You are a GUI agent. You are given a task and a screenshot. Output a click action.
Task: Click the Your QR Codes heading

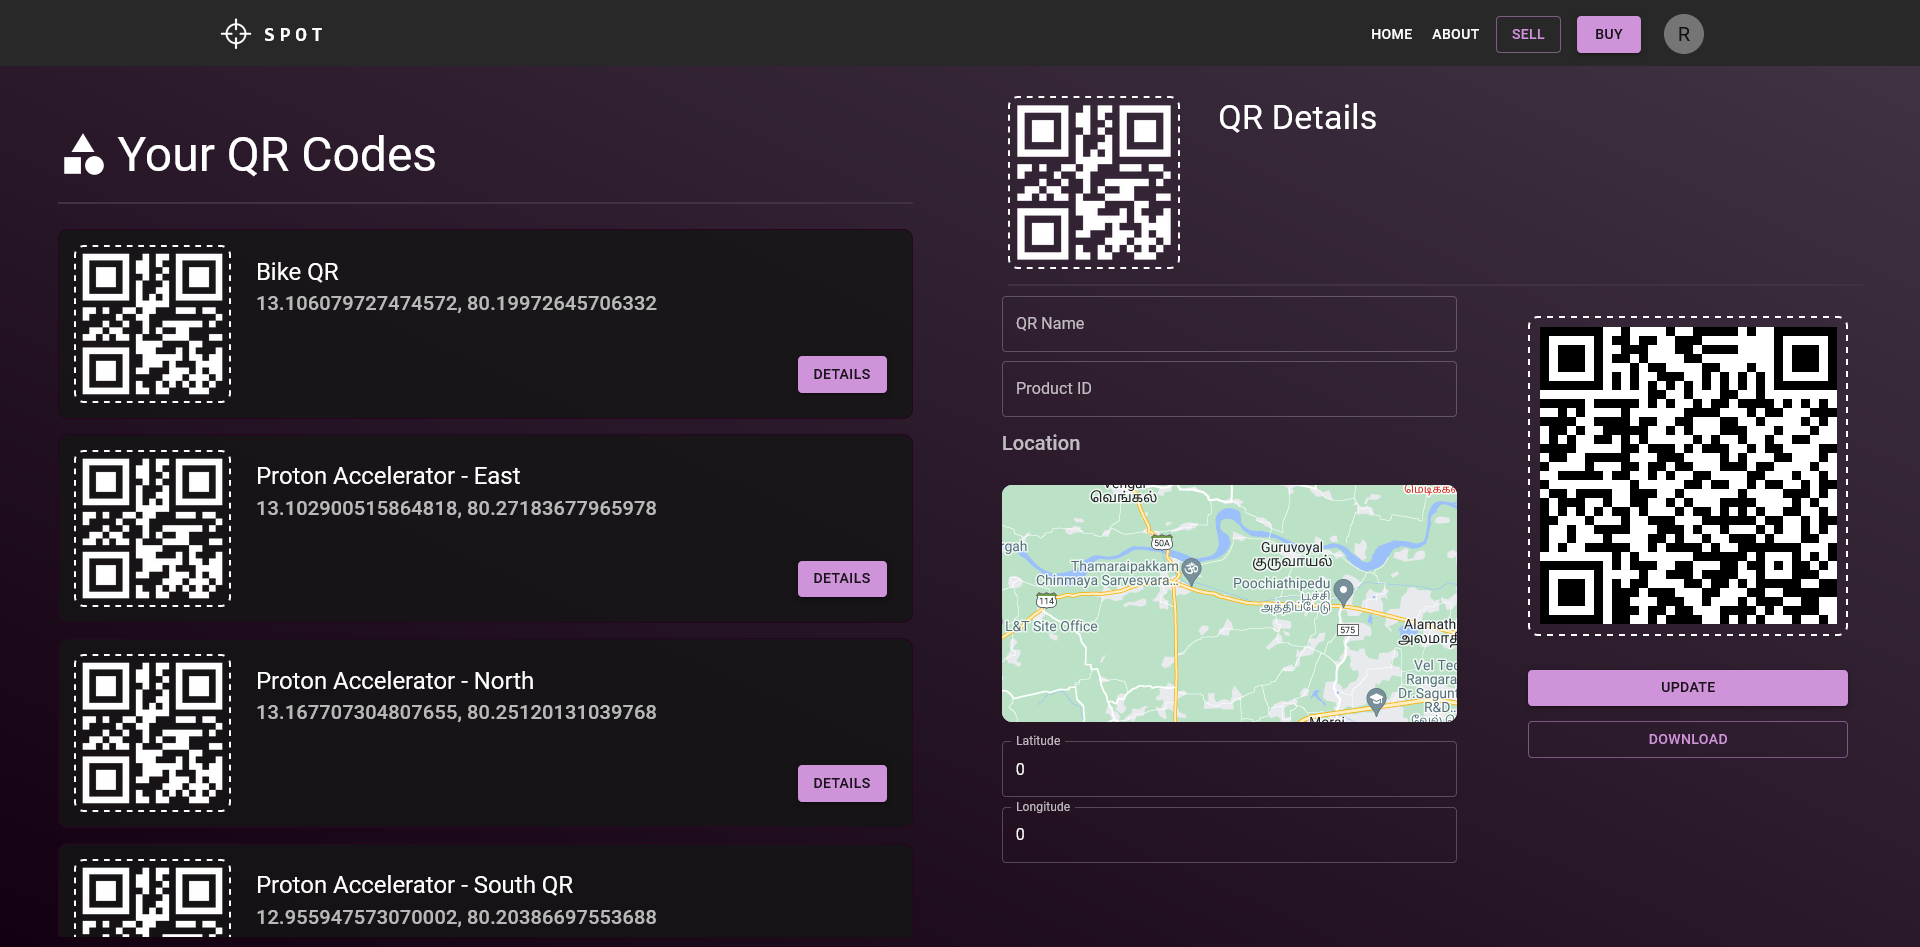[277, 155]
